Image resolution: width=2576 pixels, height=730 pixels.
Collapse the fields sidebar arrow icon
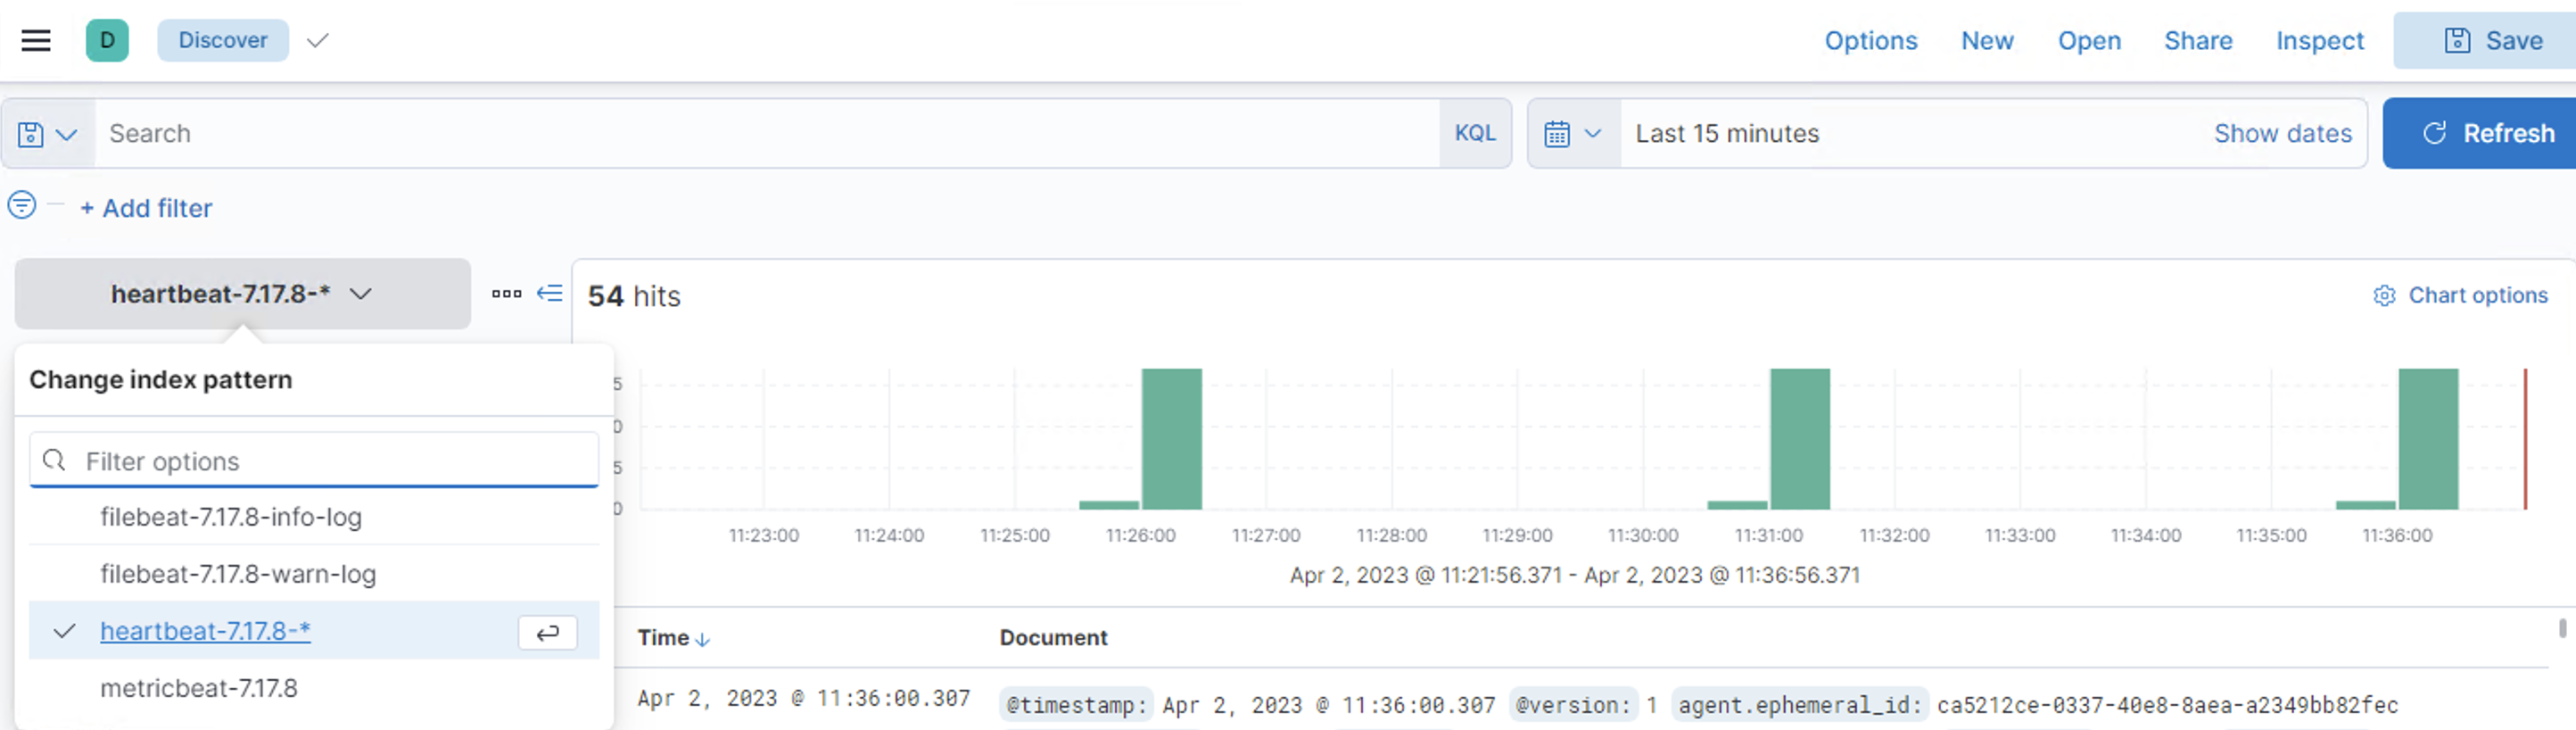coord(549,293)
